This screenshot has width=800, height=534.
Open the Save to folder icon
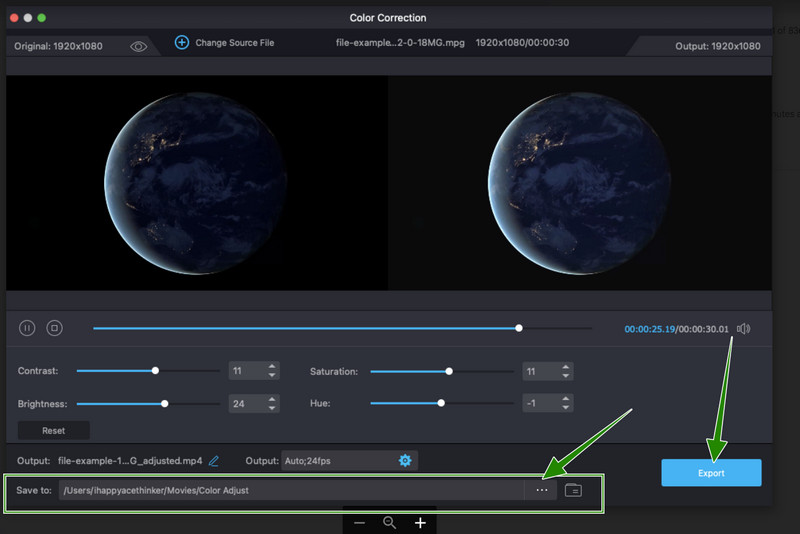(573, 490)
